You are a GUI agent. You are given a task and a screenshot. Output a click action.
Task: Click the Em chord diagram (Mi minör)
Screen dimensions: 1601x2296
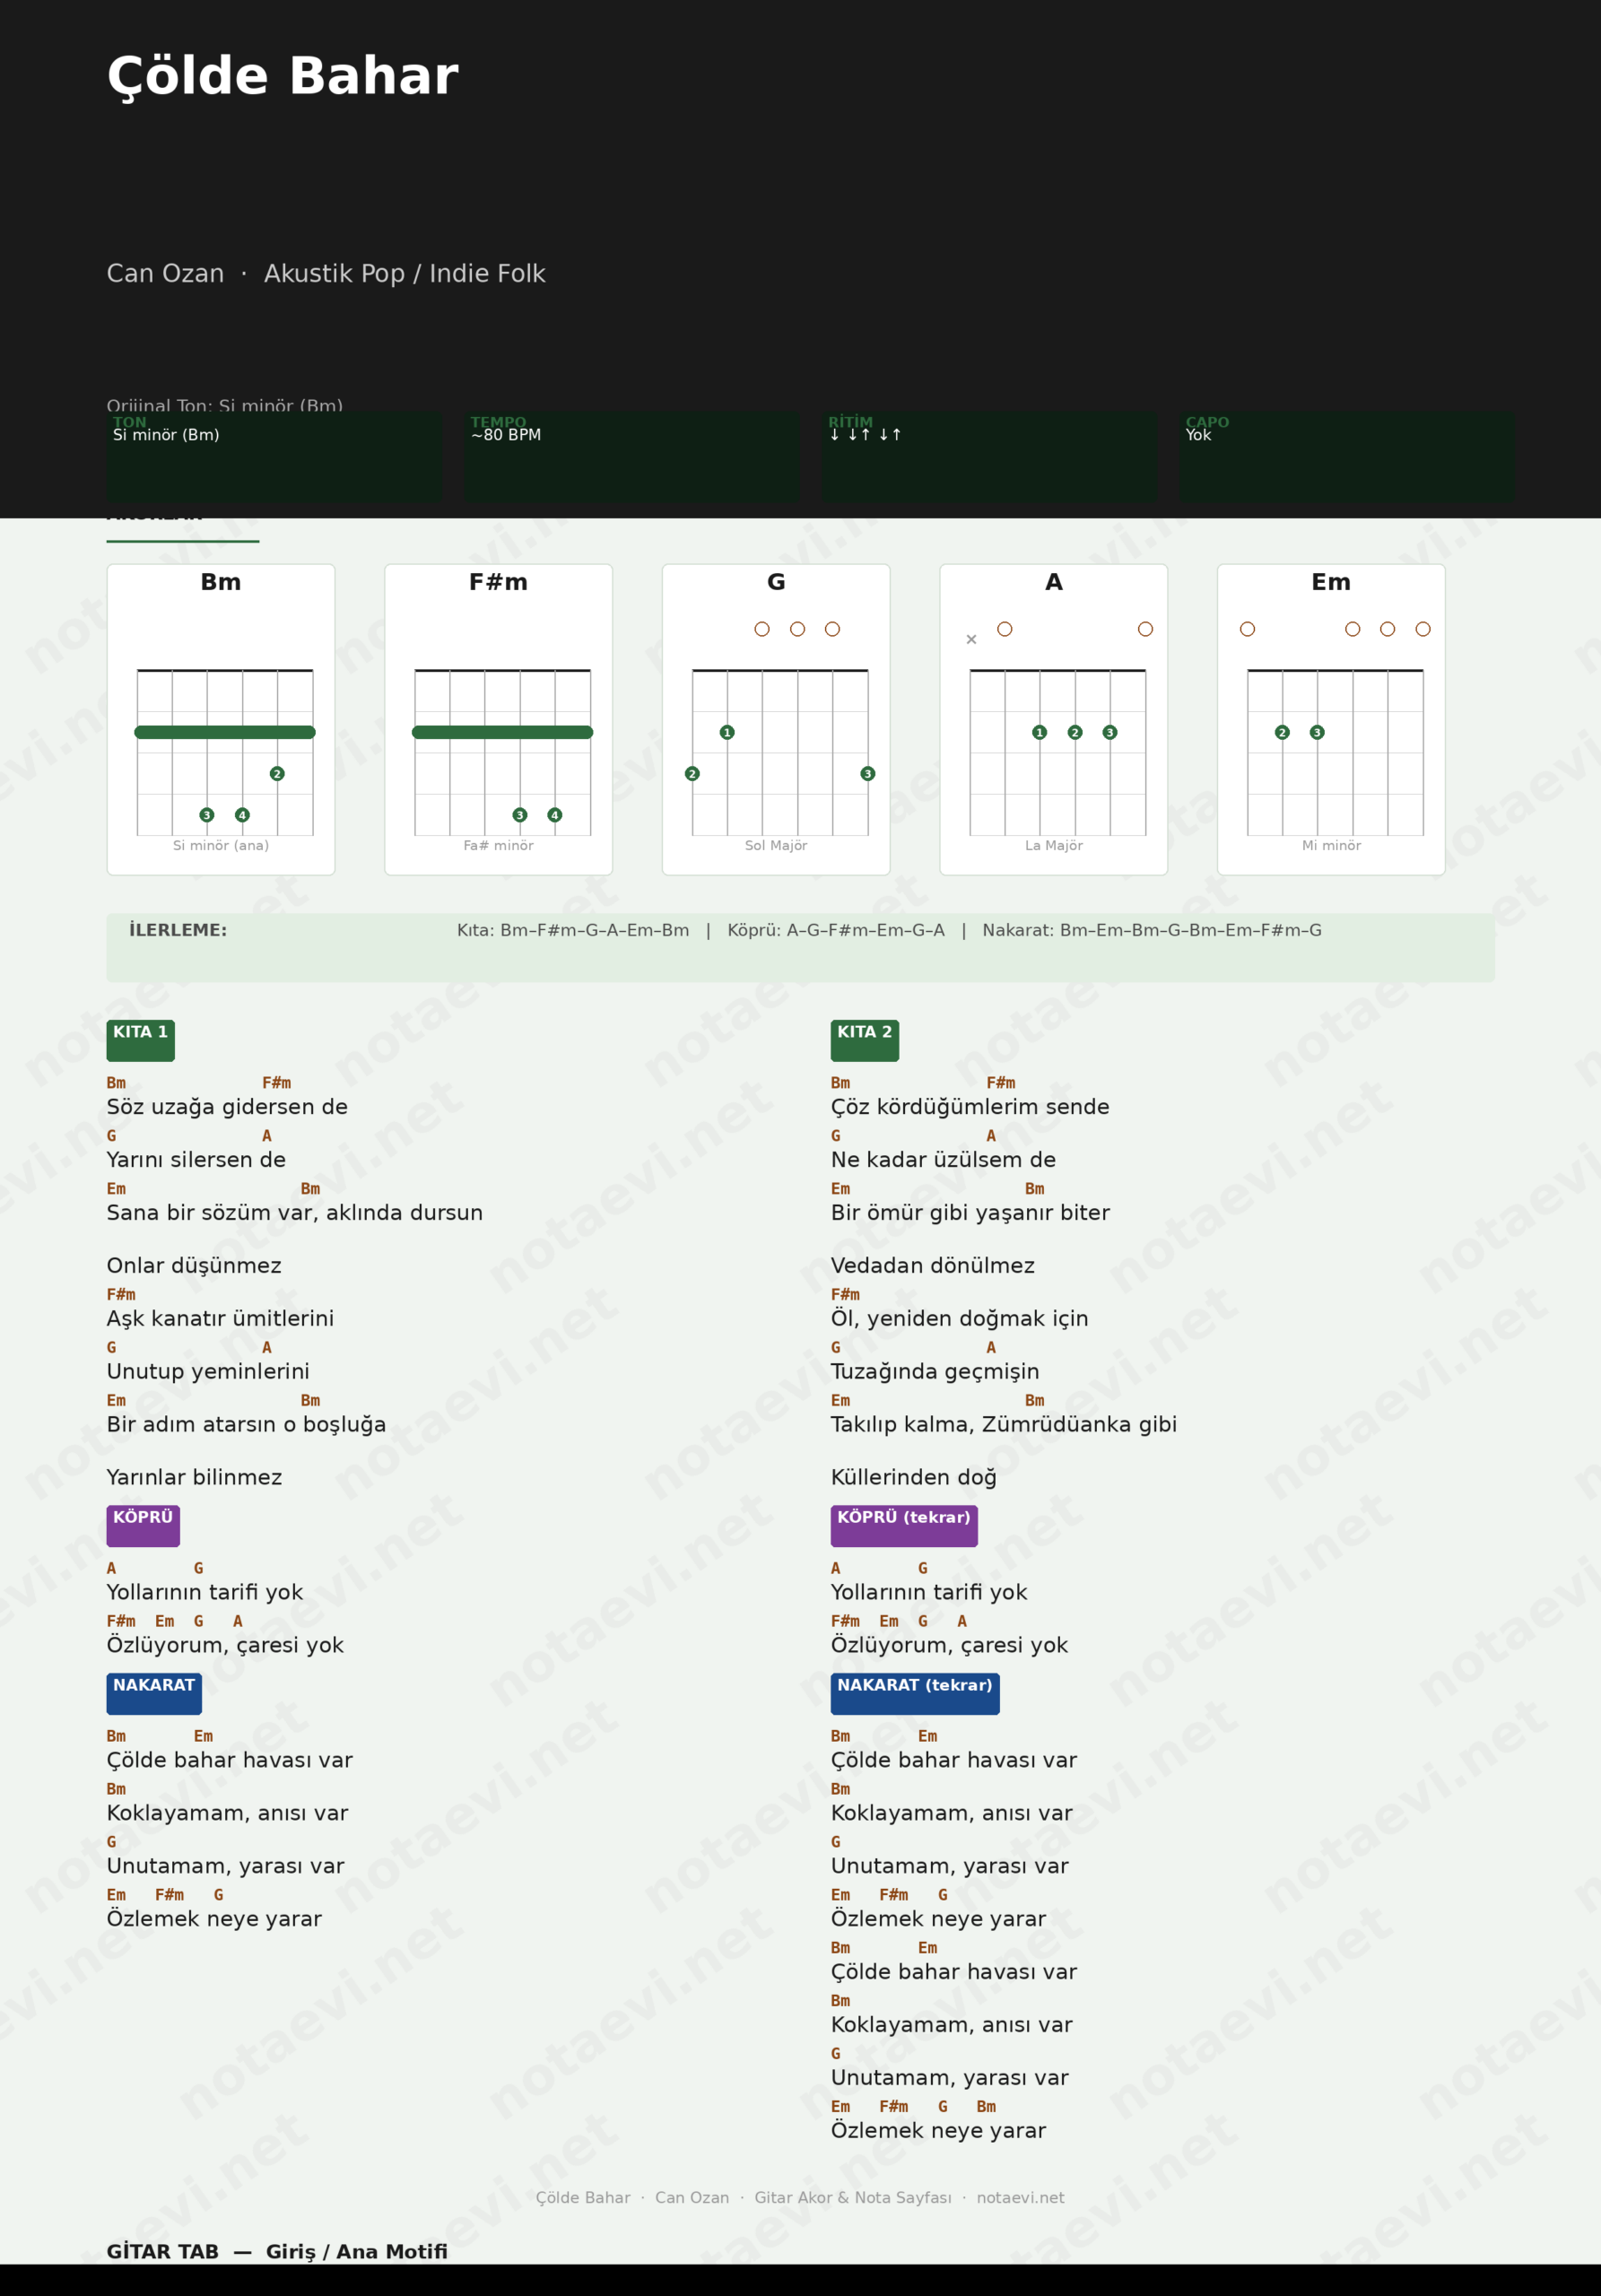(x=1330, y=719)
